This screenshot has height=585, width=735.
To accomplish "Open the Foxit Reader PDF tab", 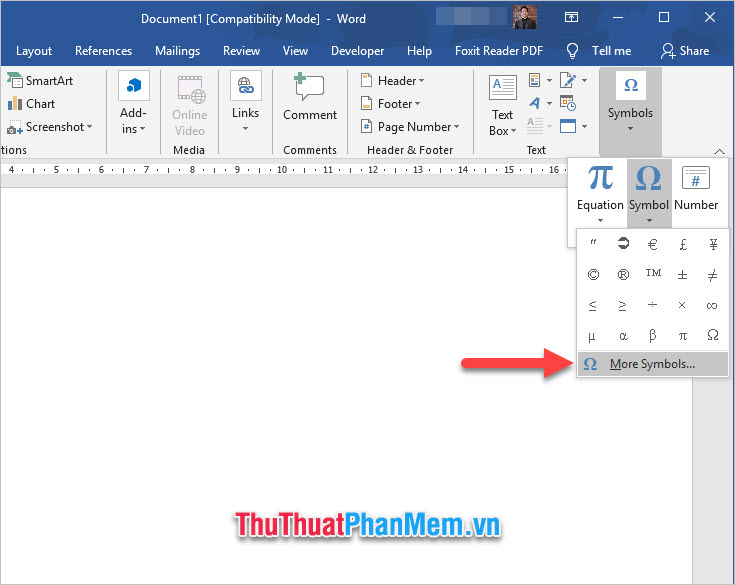I will click(x=499, y=51).
